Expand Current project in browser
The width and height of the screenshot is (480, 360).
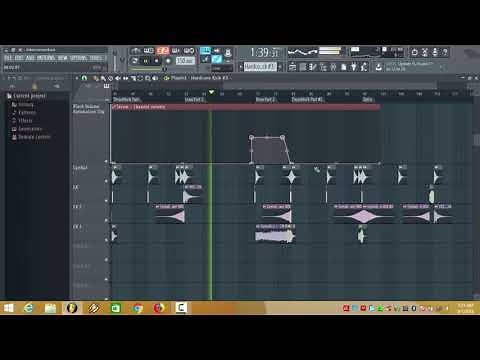(27, 96)
